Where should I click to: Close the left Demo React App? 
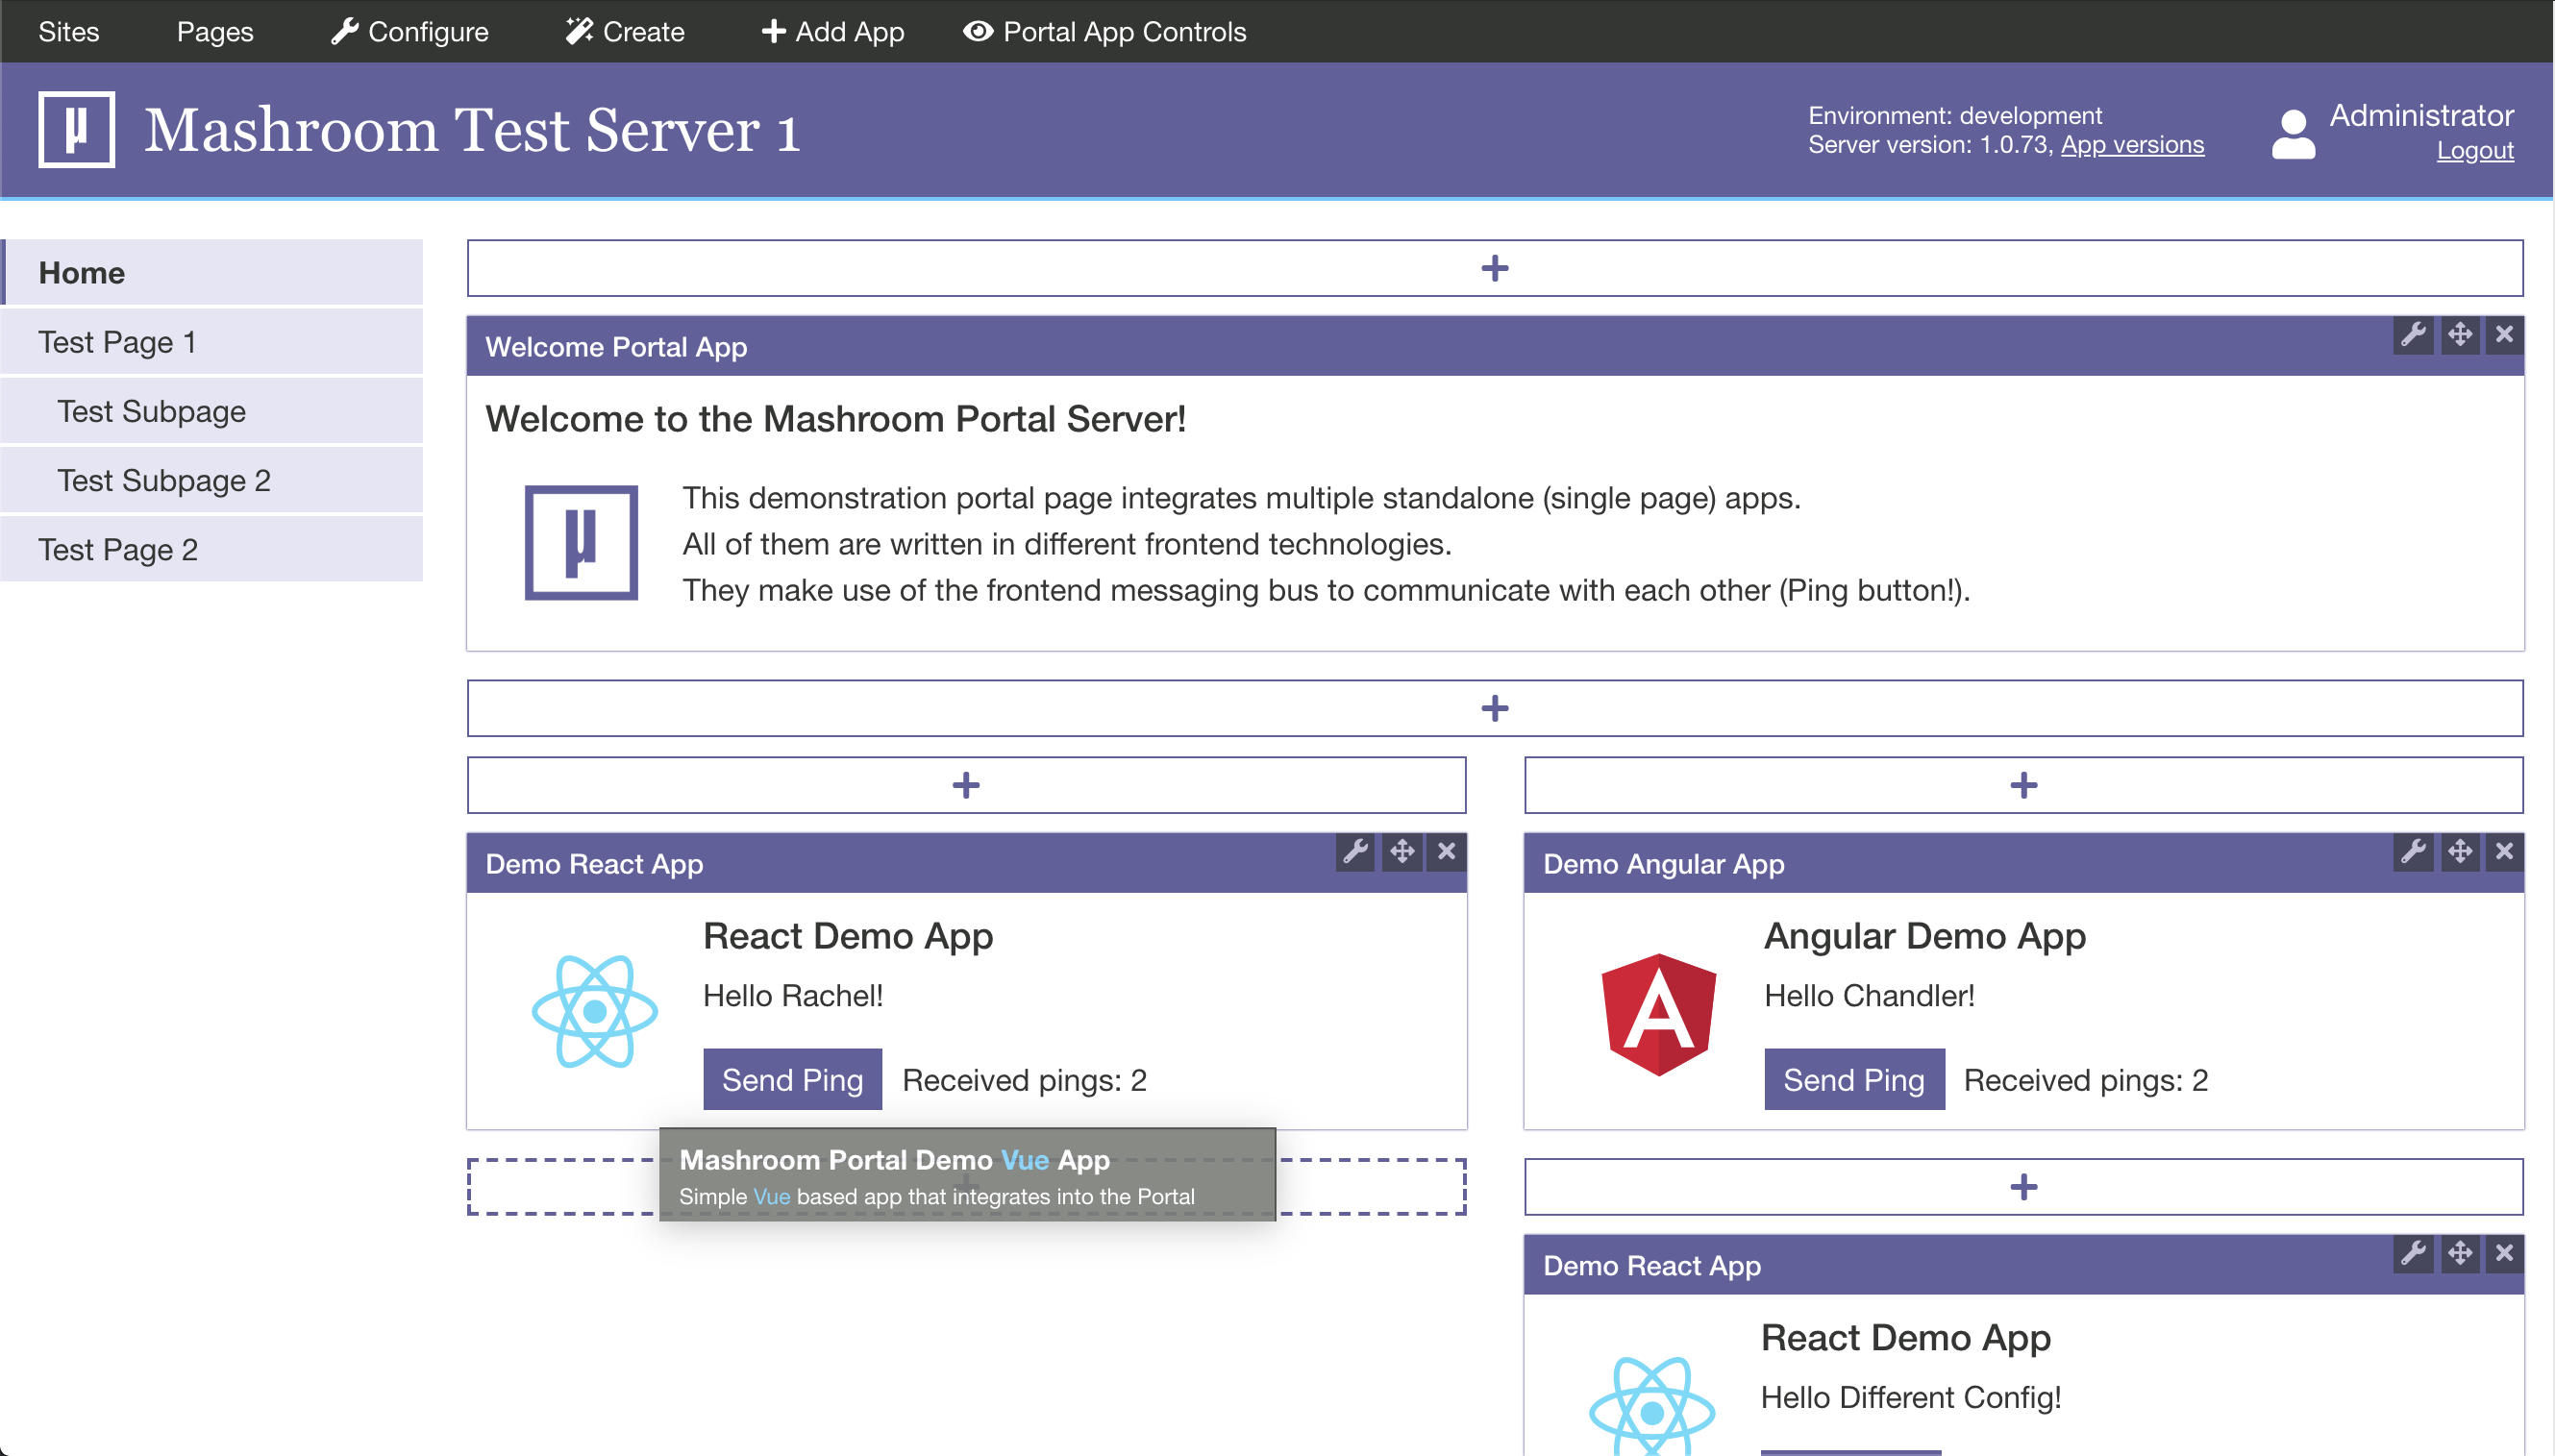click(x=1447, y=851)
